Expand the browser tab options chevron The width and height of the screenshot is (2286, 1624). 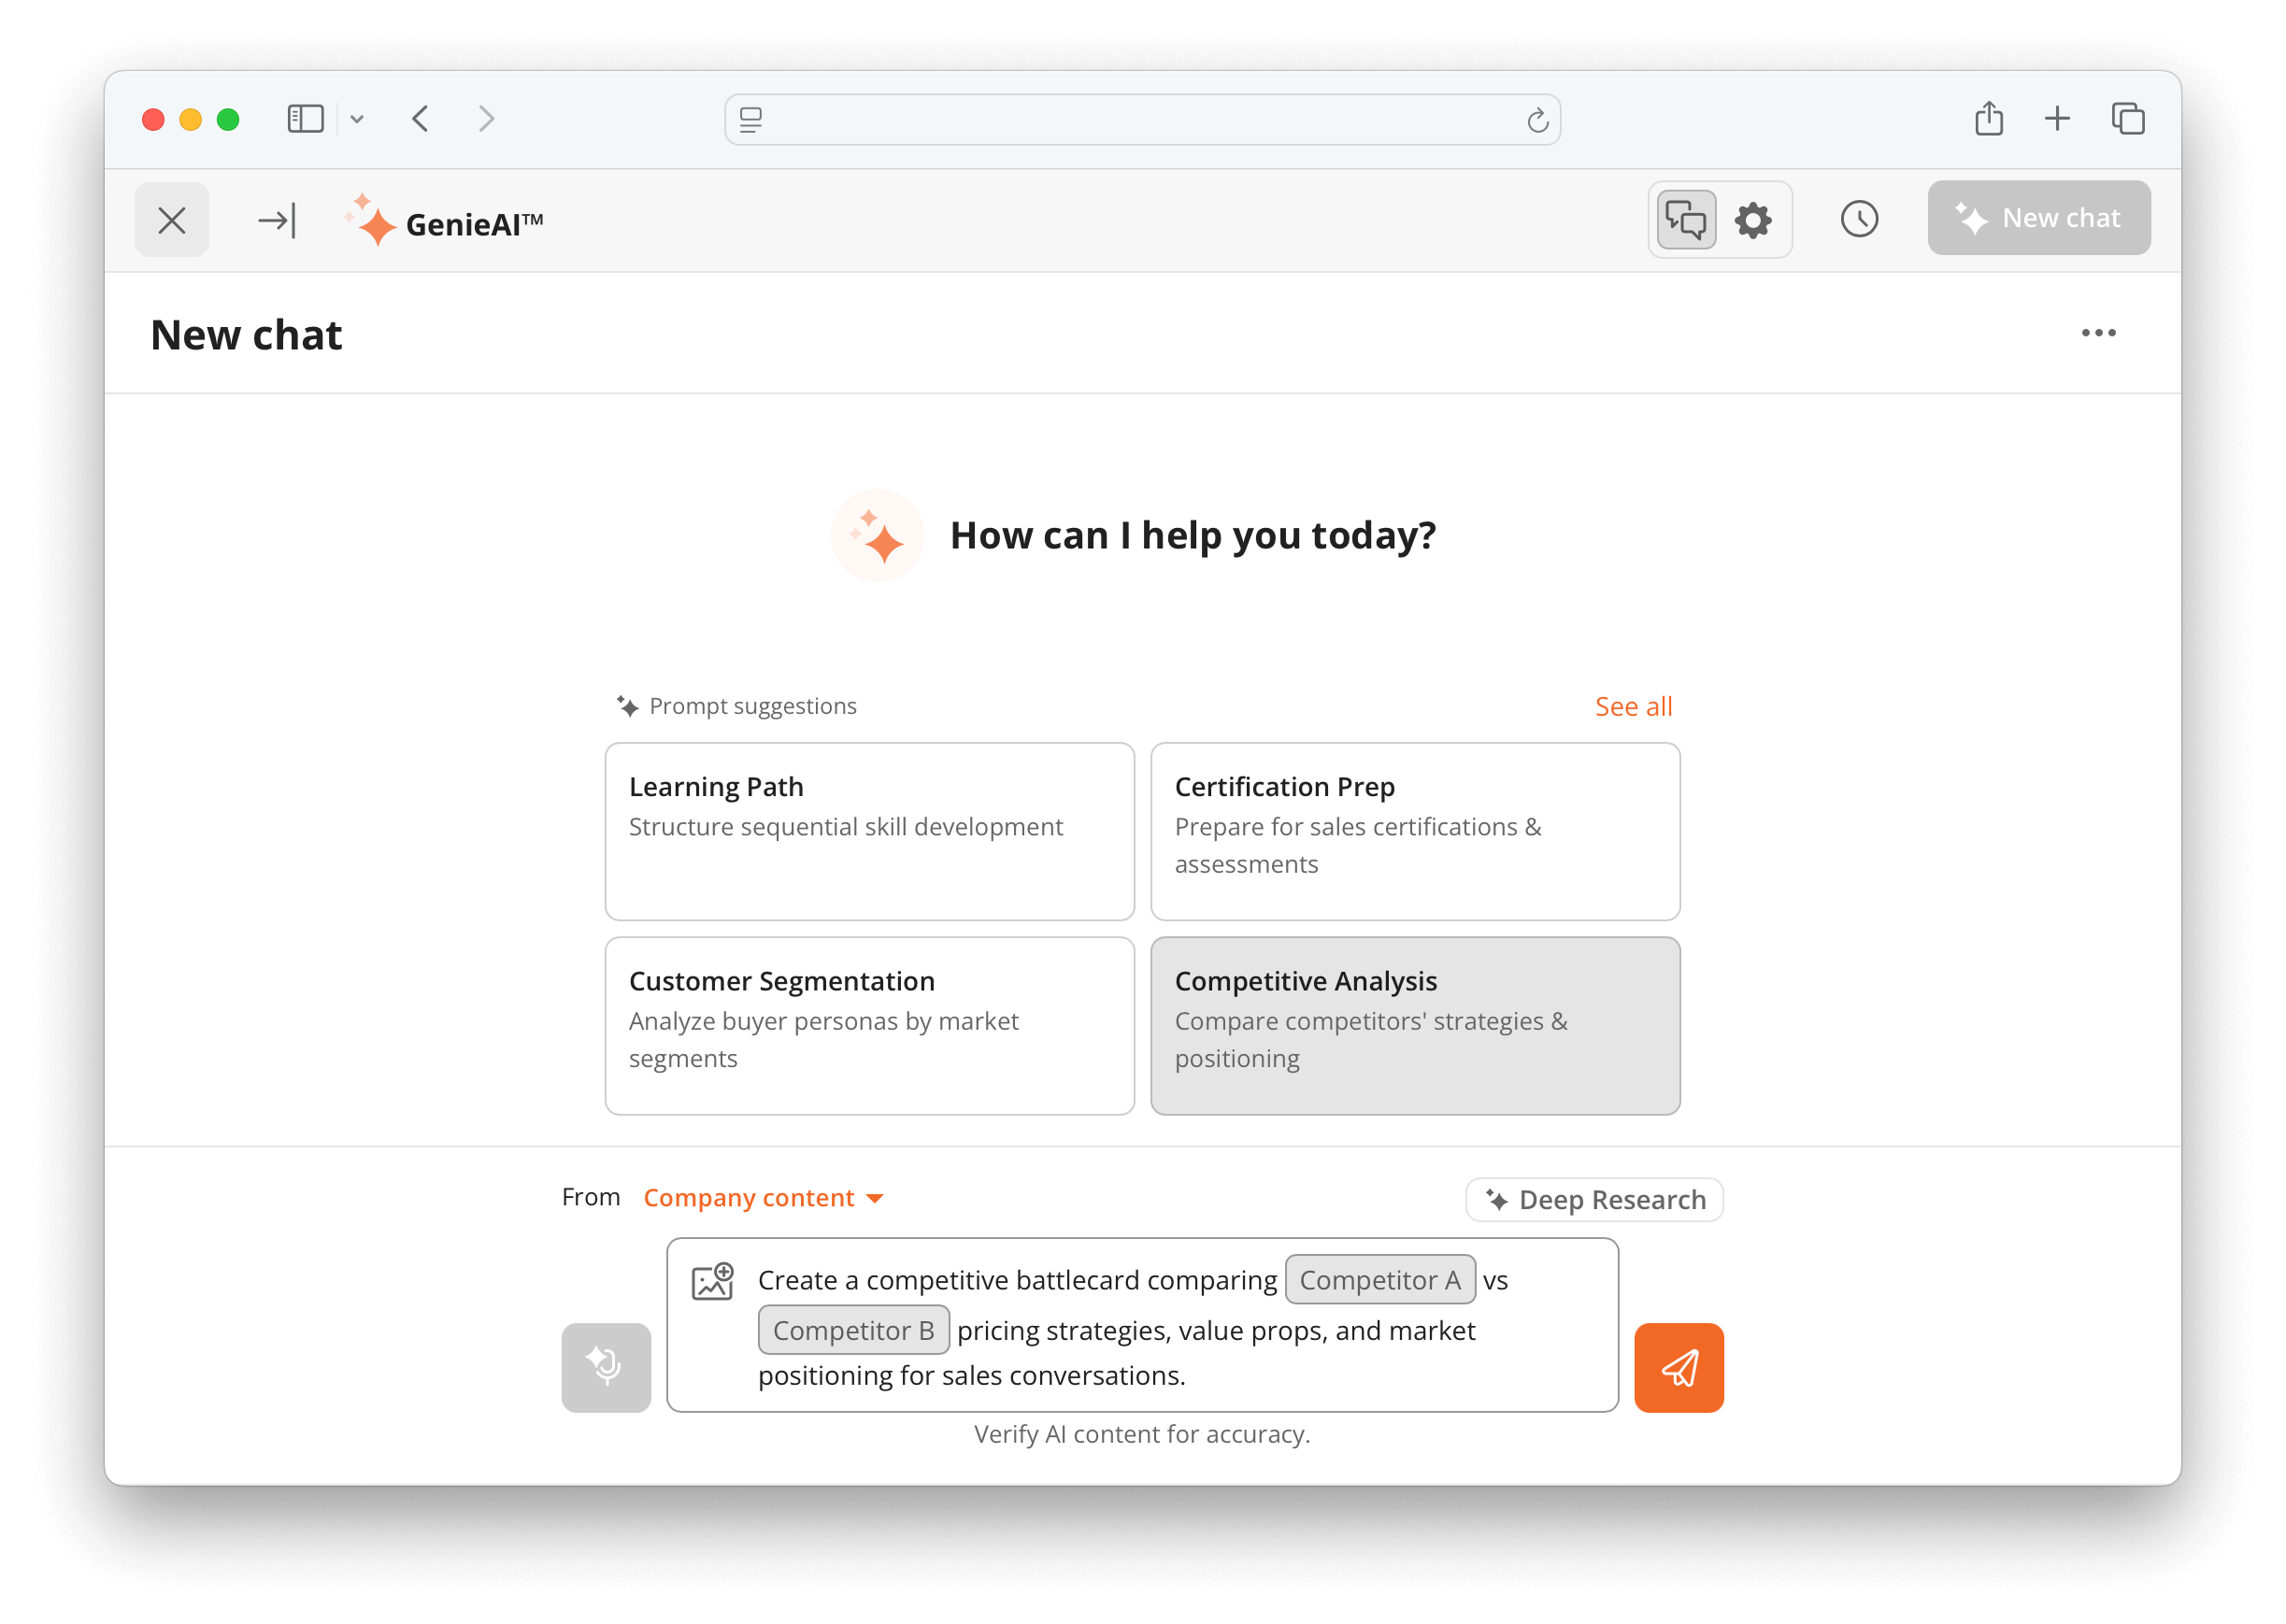(x=358, y=119)
